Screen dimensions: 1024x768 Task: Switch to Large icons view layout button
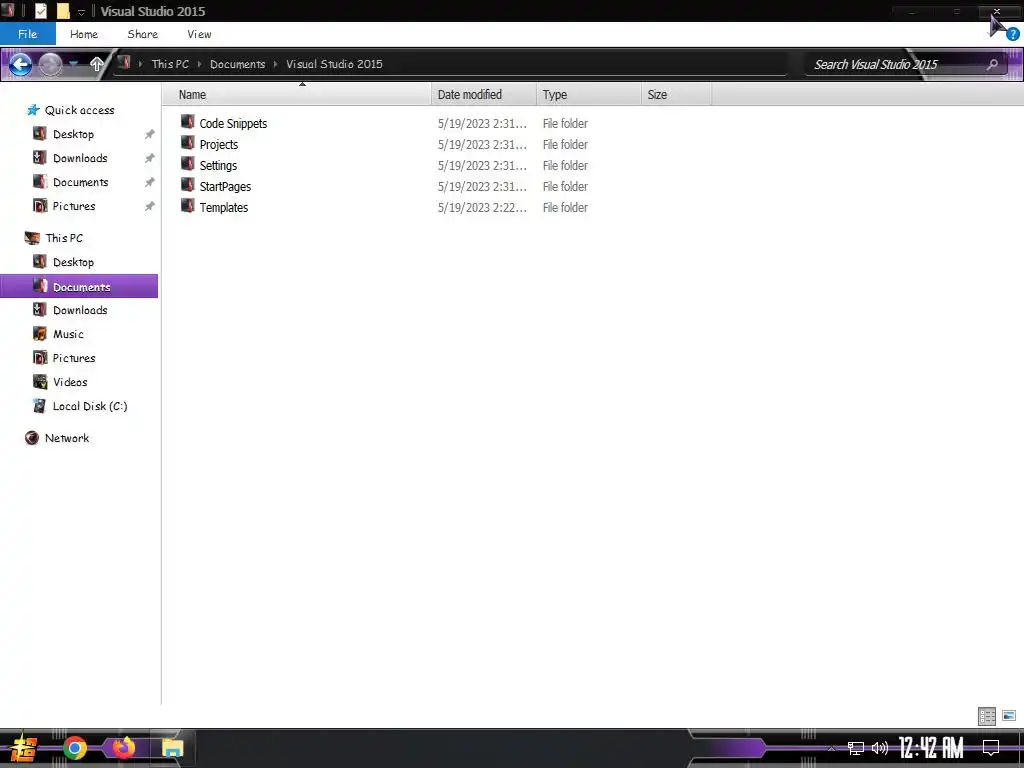[1009, 716]
